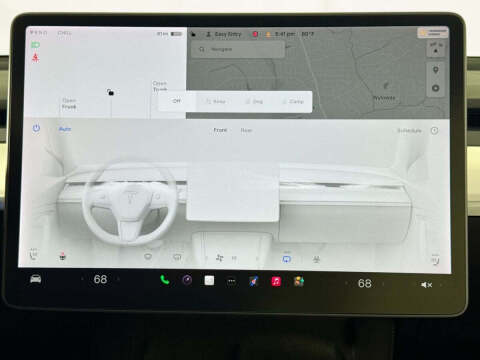This screenshot has height=360, width=480.
Task: Tap the muted volume speaker icon
Action: pos(426,285)
